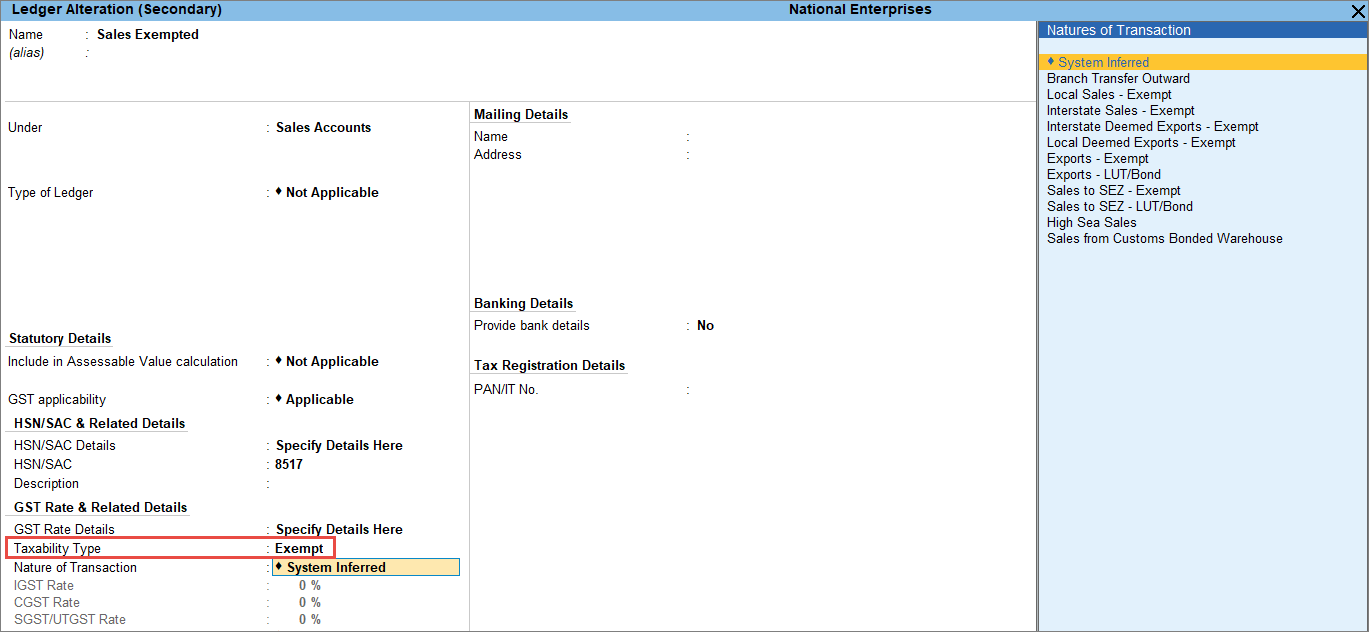Click the Mailing Details heading

[521, 114]
